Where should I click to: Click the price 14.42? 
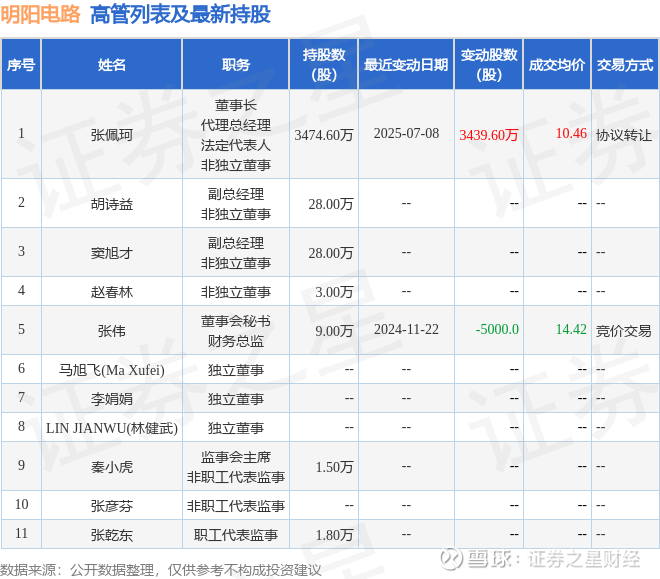pyautogui.click(x=571, y=329)
